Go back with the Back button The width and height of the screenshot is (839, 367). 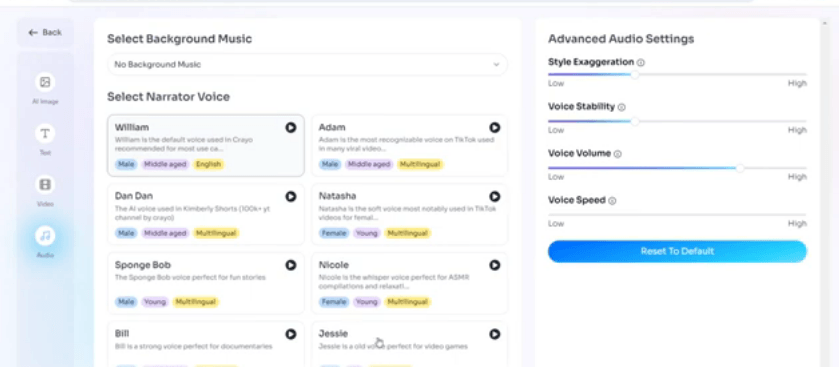pos(45,33)
